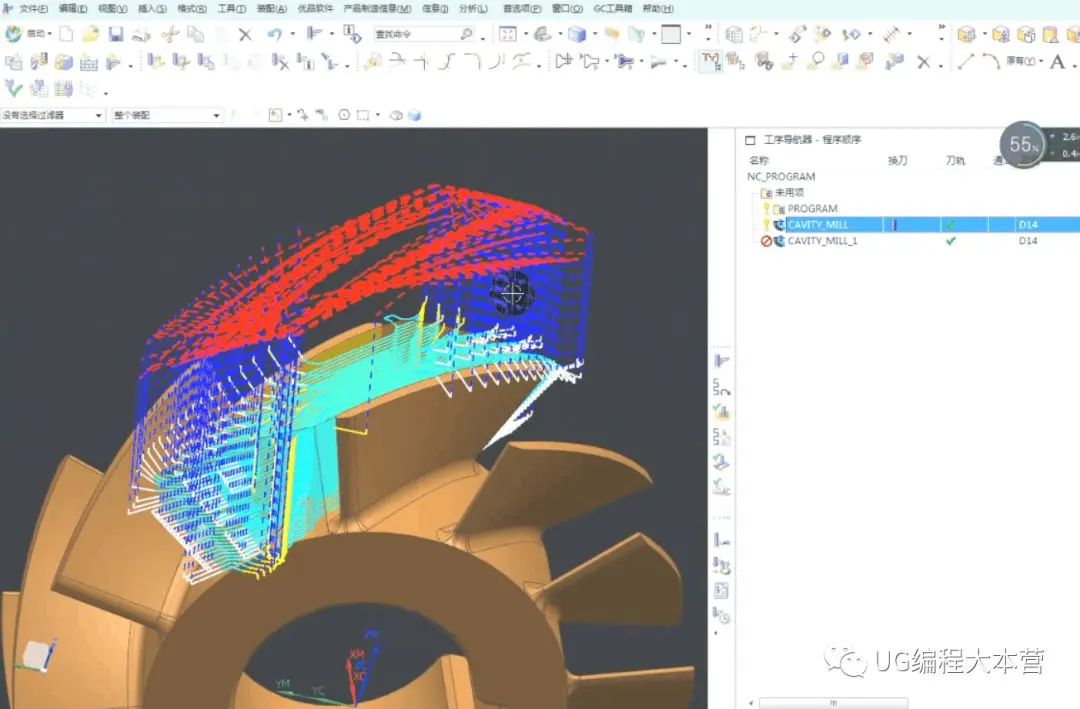Click the Fit view icon
Image resolution: width=1080 pixels, height=709 pixels.
tap(508, 34)
